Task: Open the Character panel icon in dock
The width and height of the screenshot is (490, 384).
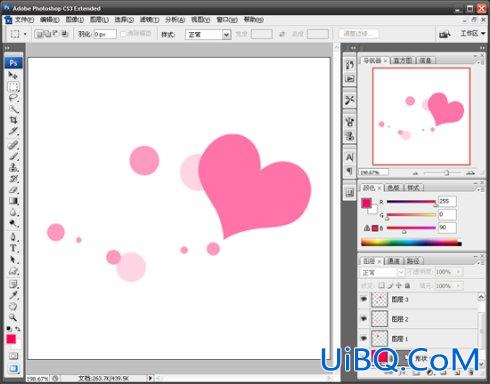Action: pos(349,157)
